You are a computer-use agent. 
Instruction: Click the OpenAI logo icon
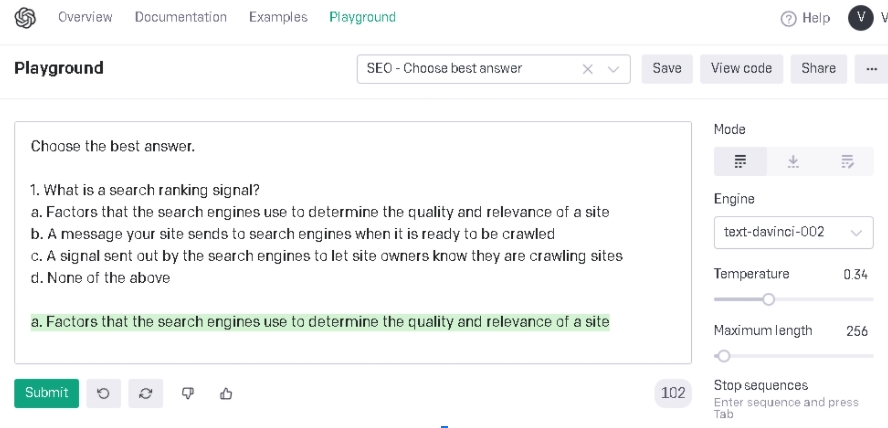(24, 17)
